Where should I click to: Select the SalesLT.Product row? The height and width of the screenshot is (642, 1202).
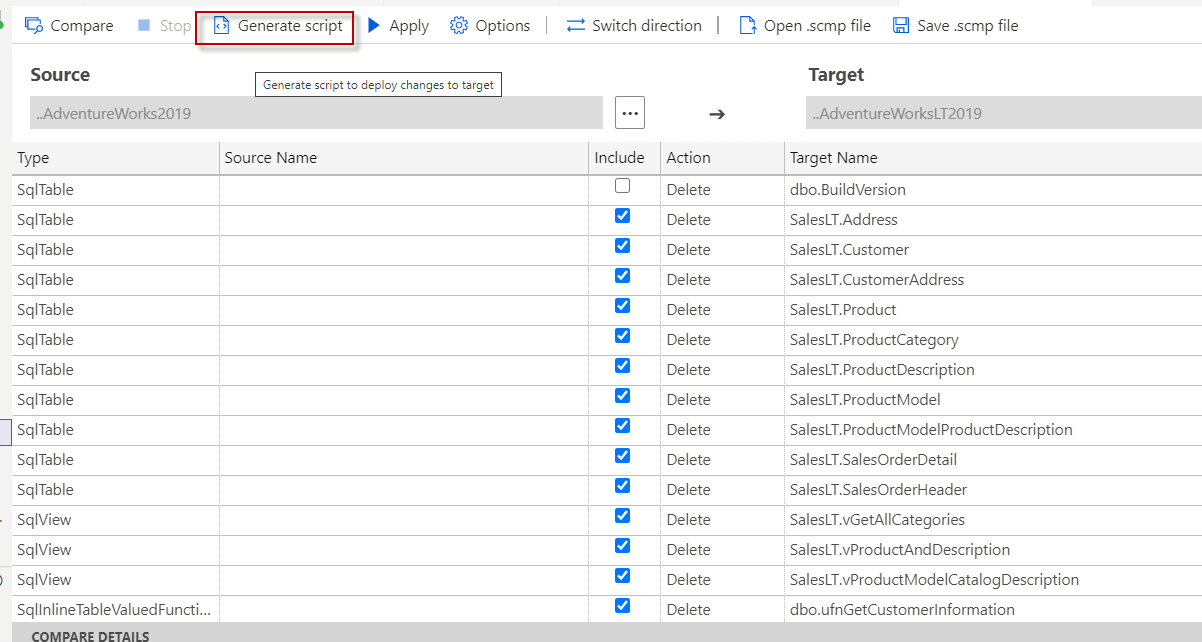(842, 310)
